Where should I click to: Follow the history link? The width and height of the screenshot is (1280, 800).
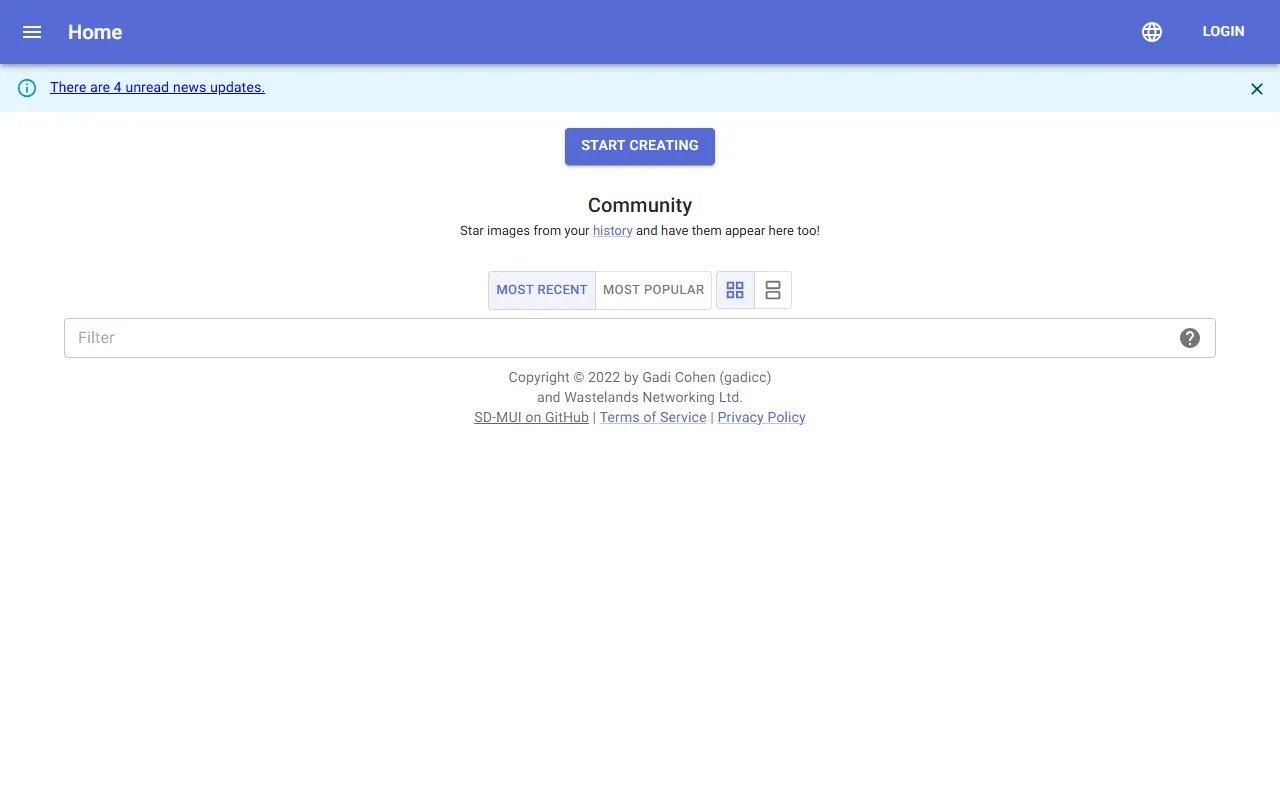[x=612, y=231]
